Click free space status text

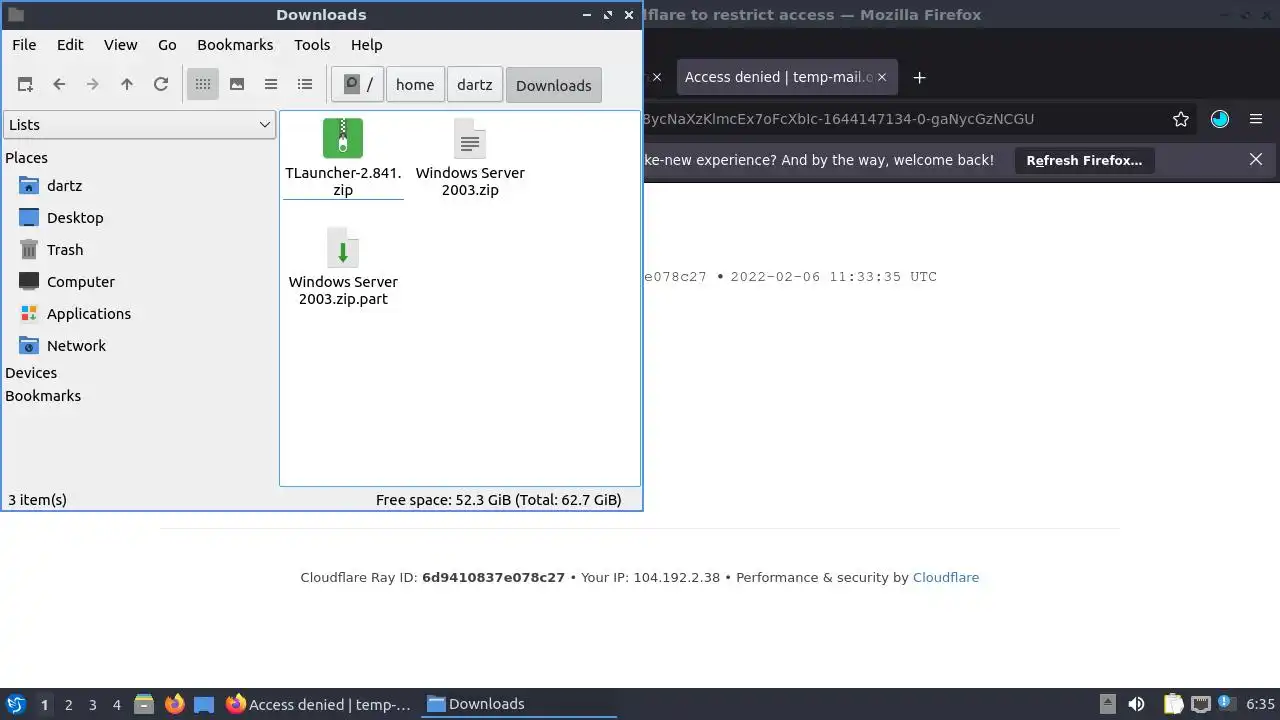498,500
